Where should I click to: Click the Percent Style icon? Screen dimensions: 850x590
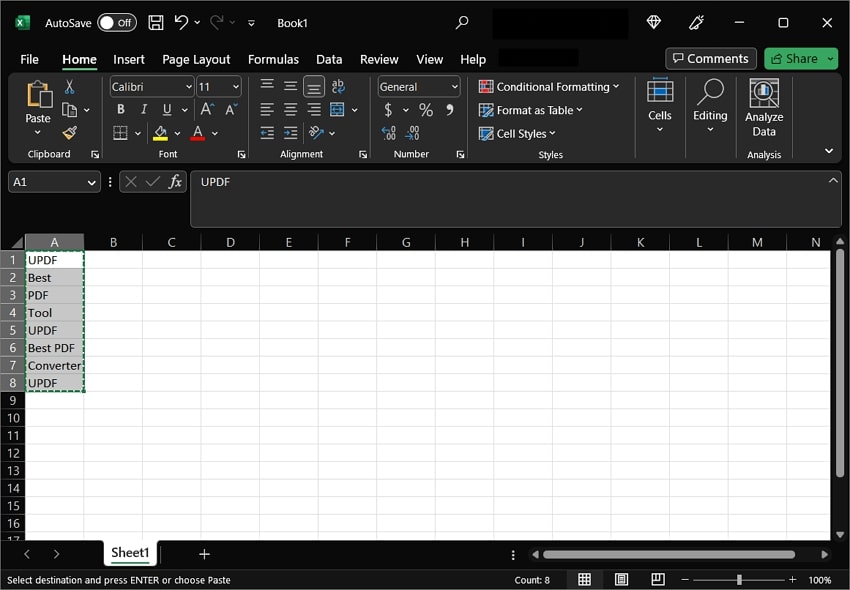tap(426, 110)
